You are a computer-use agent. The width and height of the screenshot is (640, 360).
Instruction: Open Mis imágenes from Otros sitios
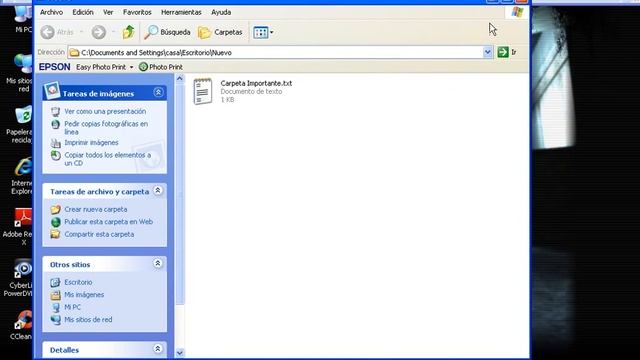click(84, 294)
